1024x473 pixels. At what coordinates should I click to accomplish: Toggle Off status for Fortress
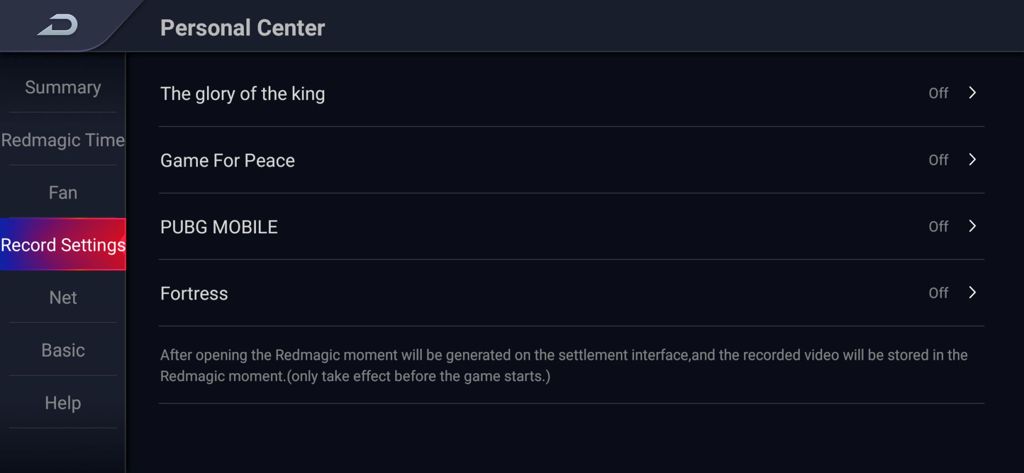point(938,293)
